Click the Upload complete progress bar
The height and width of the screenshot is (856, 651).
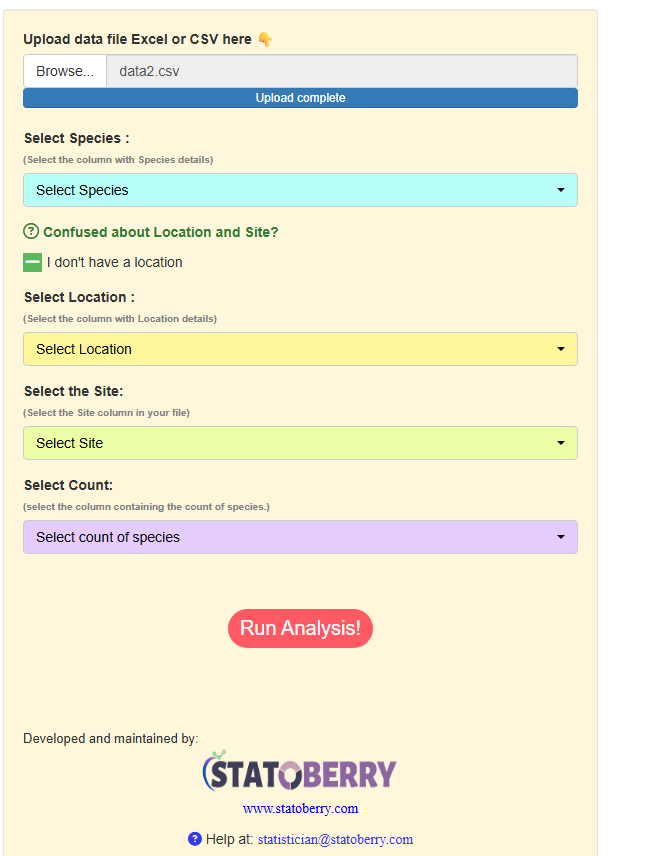300,98
